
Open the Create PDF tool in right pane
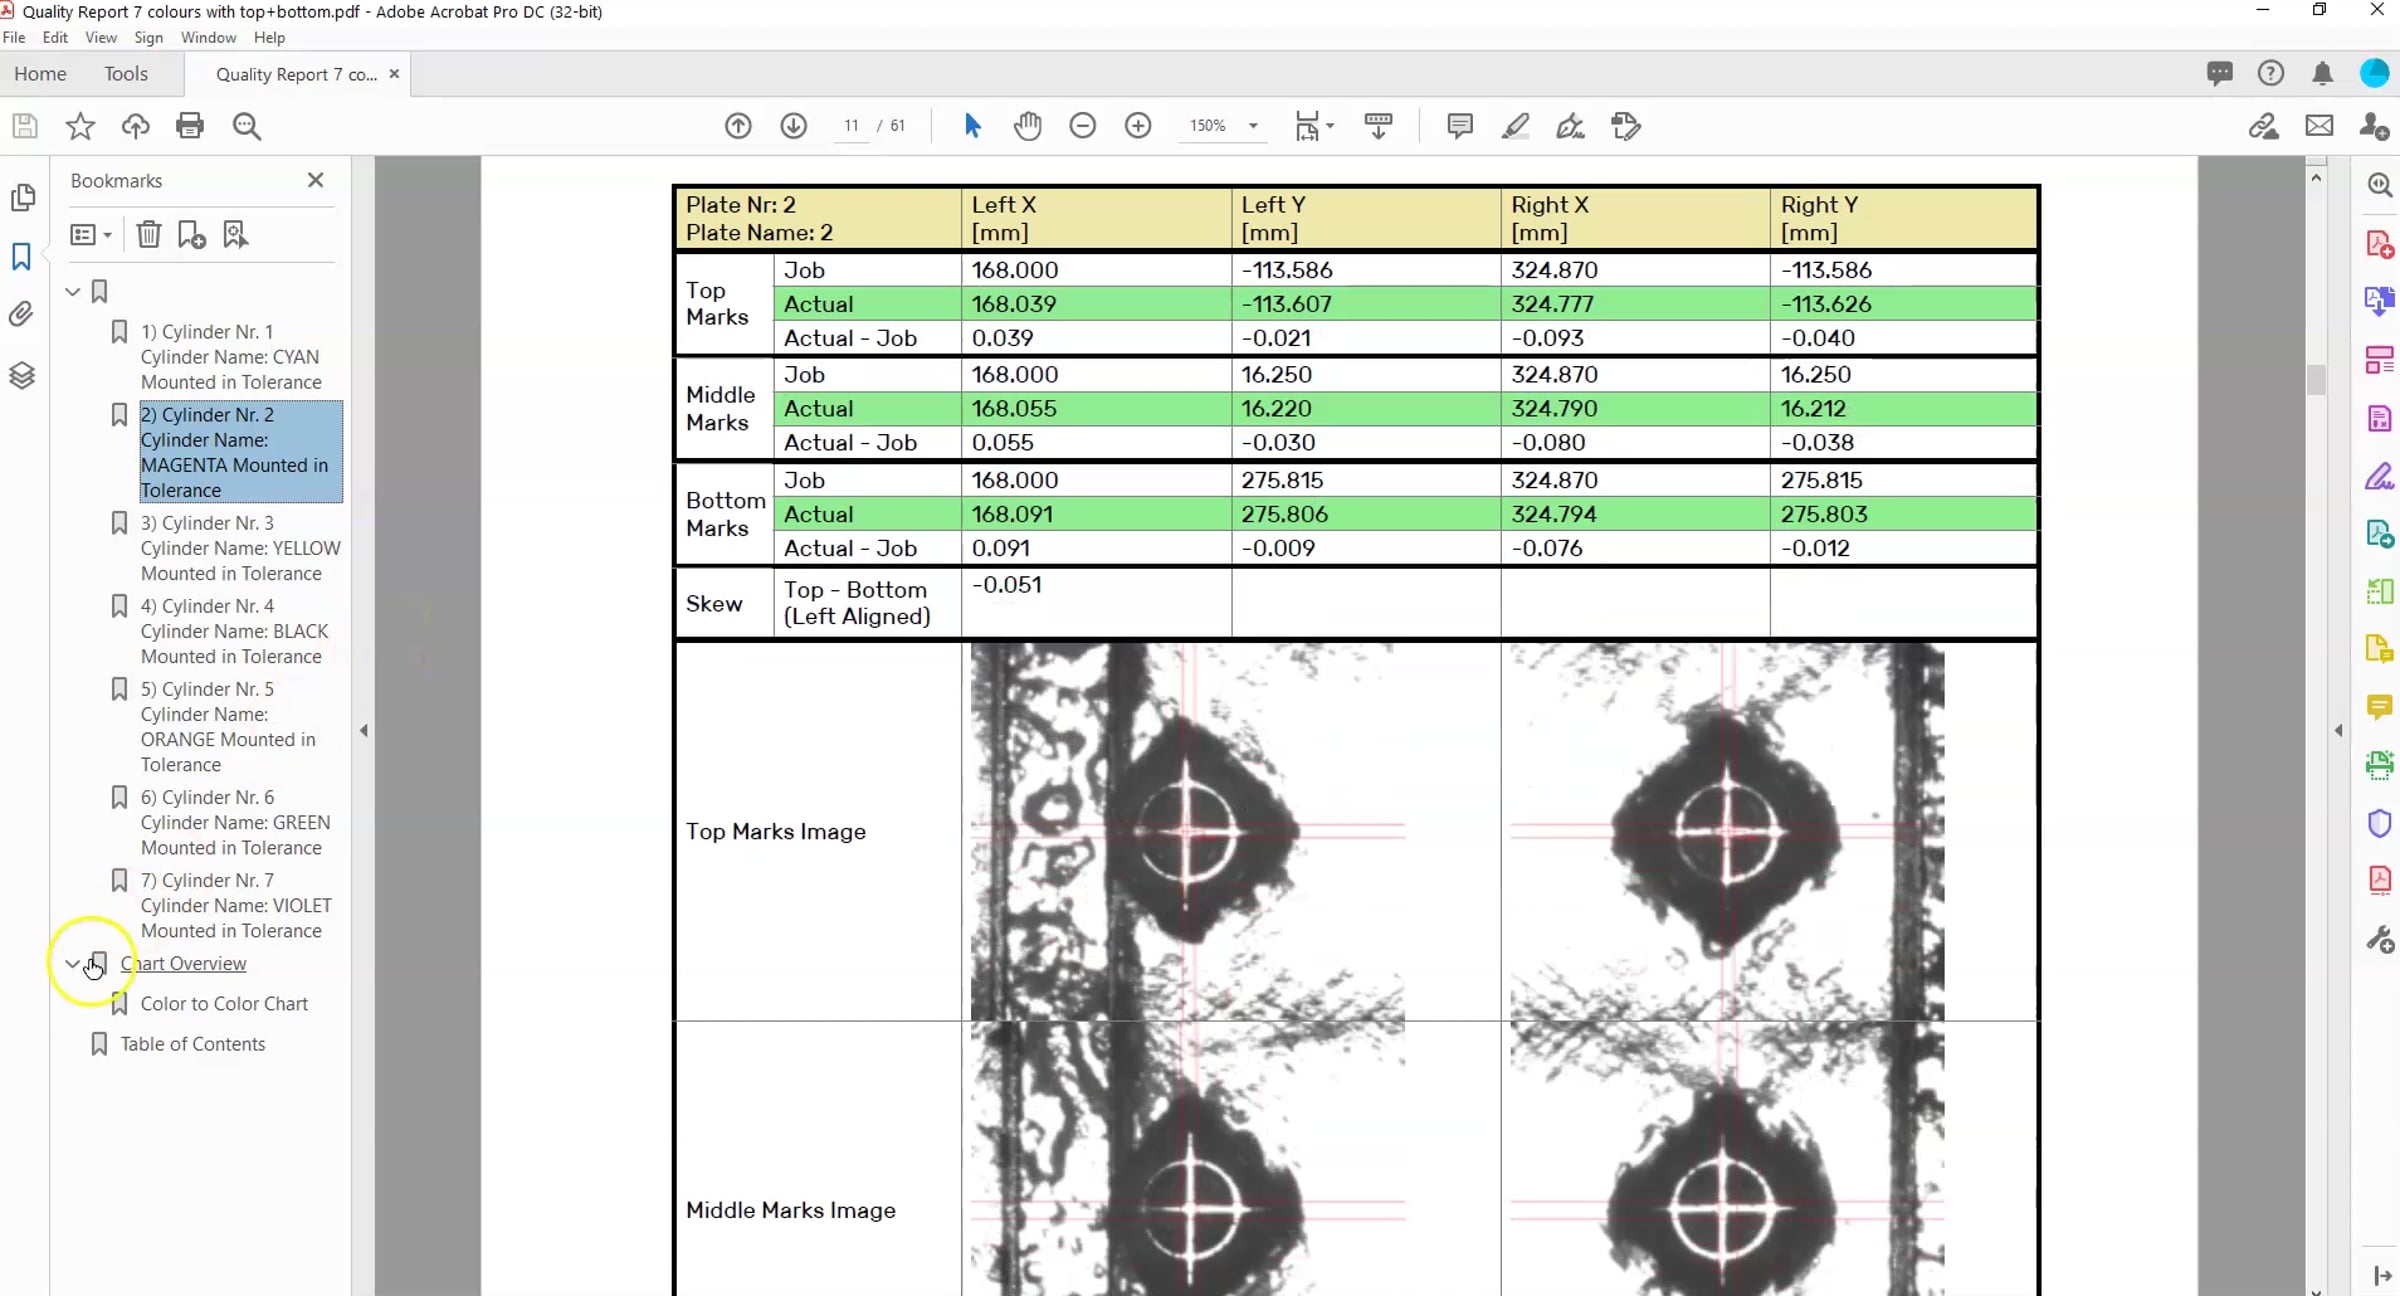click(x=2379, y=245)
